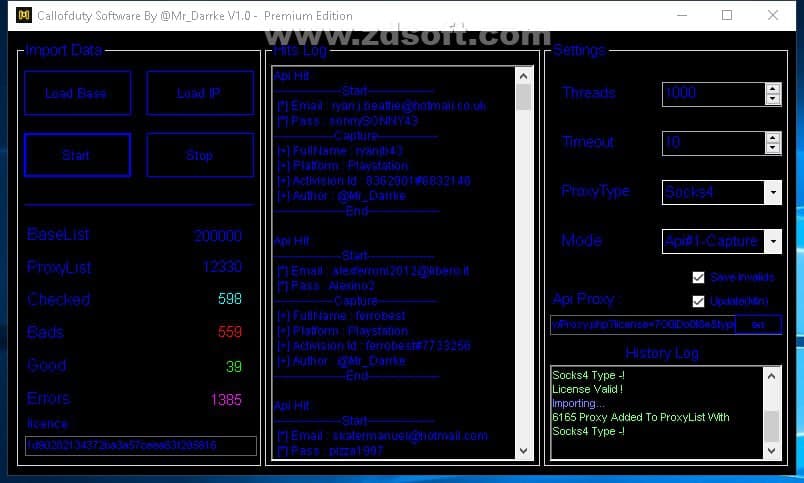The height and width of the screenshot is (483, 804).
Task: Click the 'License Valid !' history line
Action: [x=588, y=389]
